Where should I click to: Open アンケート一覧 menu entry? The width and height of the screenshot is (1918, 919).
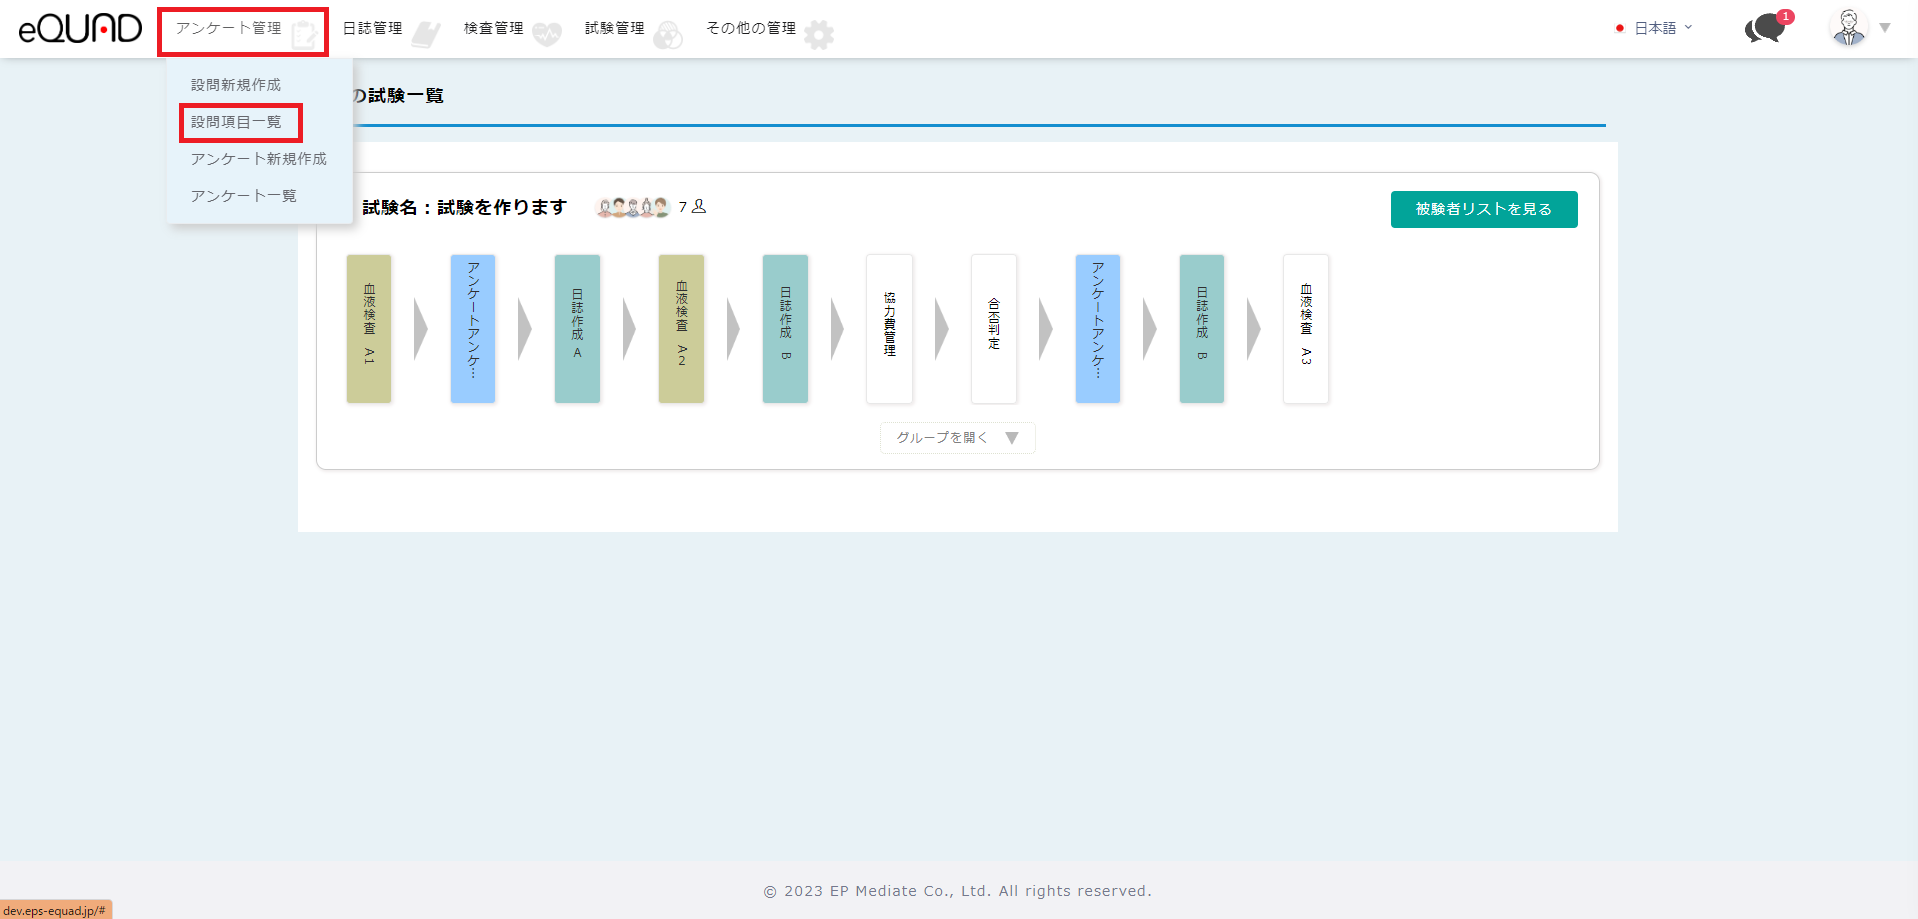(x=243, y=196)
